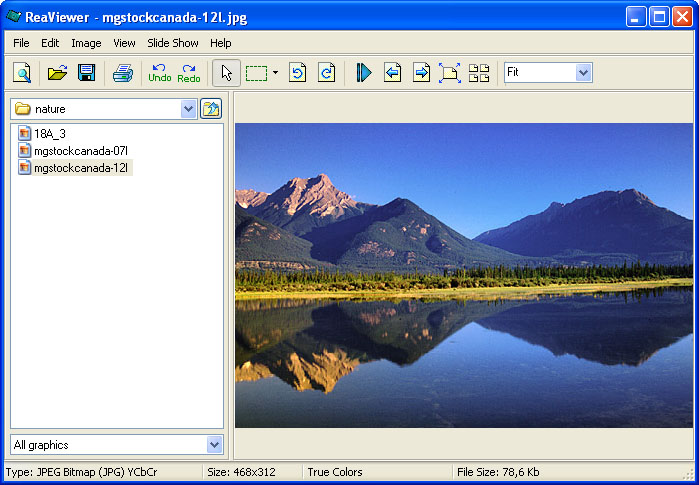This screenshot has height=485, width=699.
Task: Open the File menu
Action: coord(21,43)
